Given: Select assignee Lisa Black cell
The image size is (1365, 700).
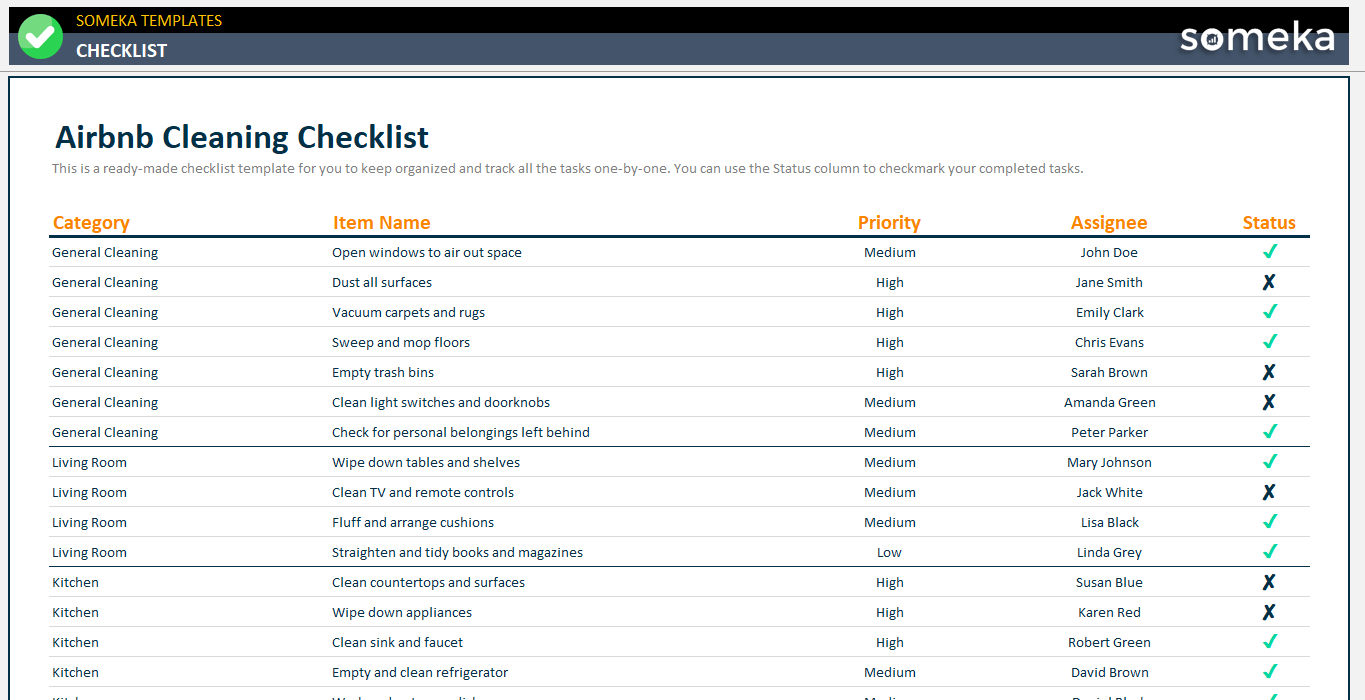Looking at the screenshot, I should click(x=1109, y=523).
